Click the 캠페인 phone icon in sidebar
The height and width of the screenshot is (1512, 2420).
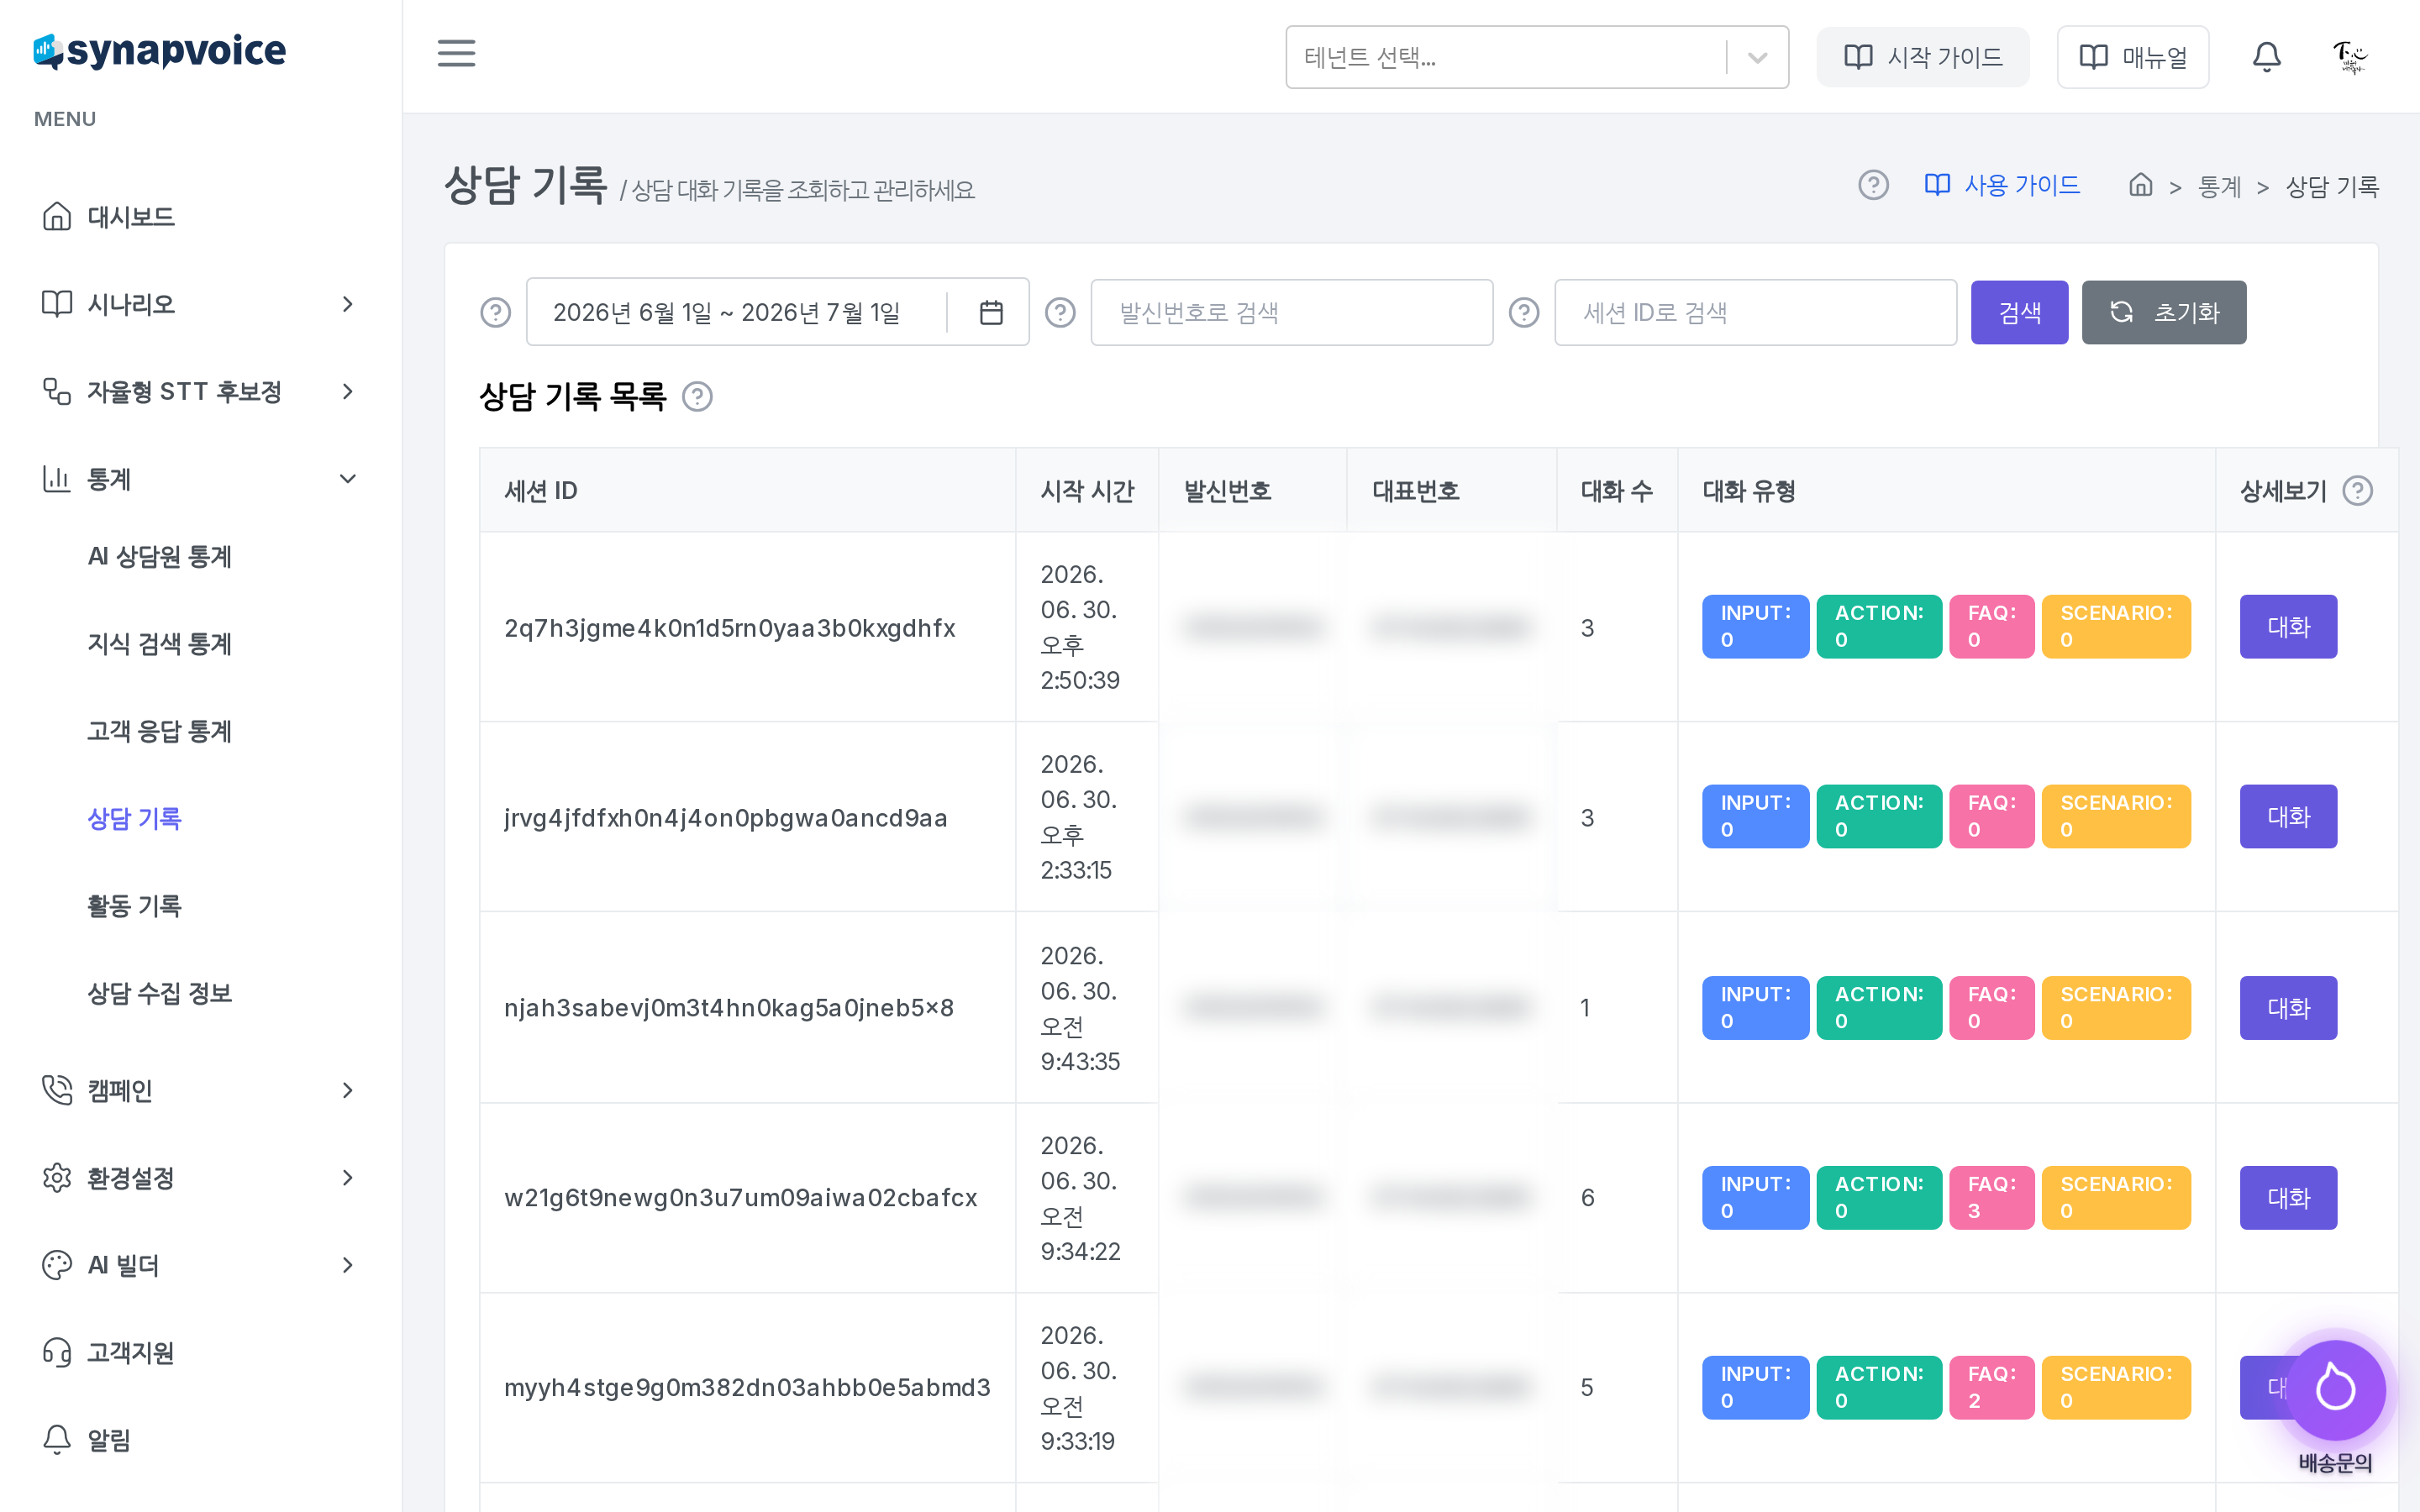(x=57, y=1090)
